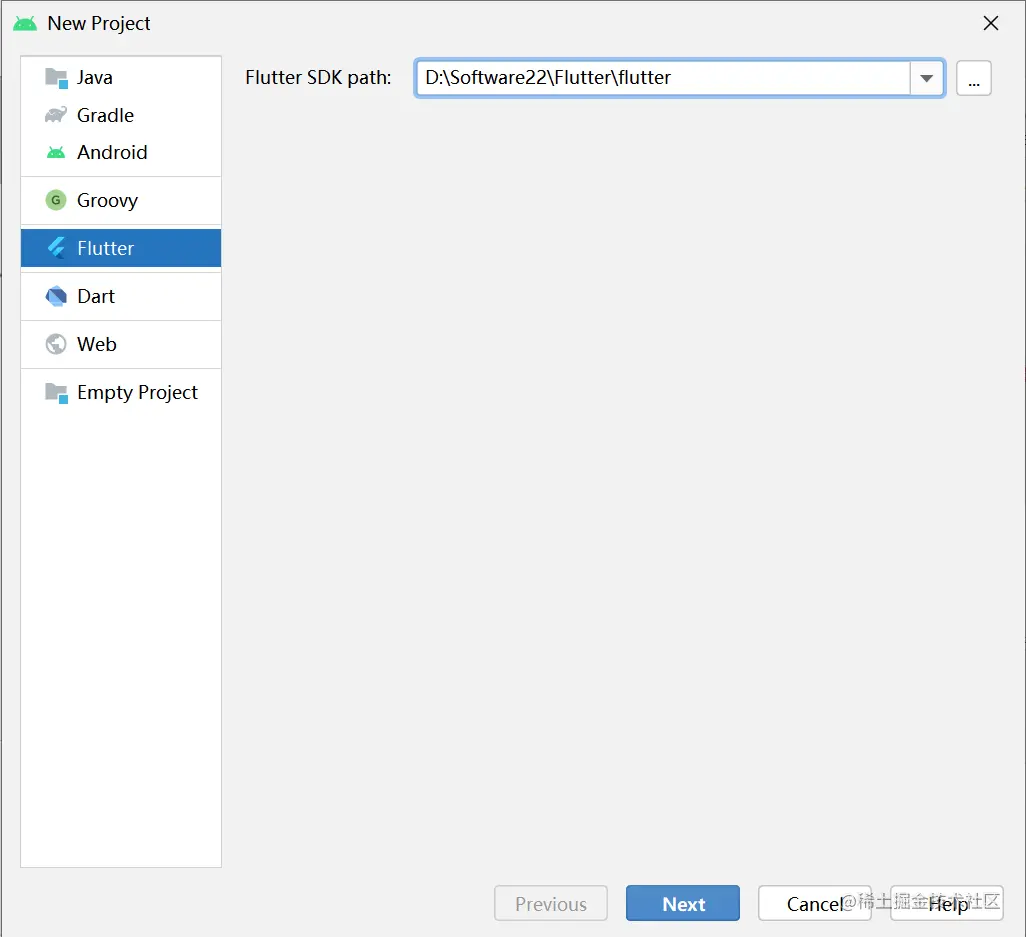1026x937 pixels.
Task: Click the Dart logo icon
Action: coord(56,296)
